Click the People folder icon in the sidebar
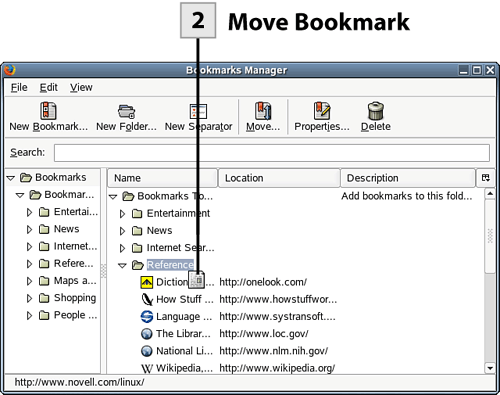Viewport: 500px width, 395px height. [x=44, y=315]
